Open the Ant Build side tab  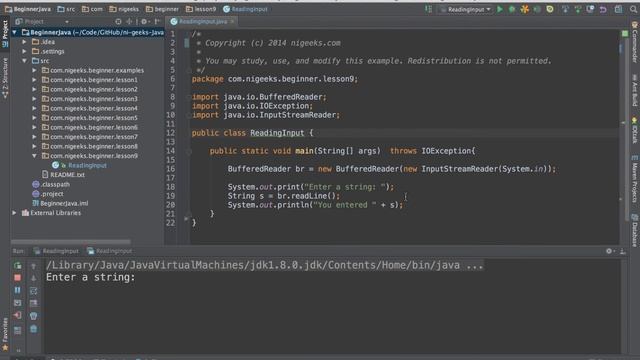(635, 91)
